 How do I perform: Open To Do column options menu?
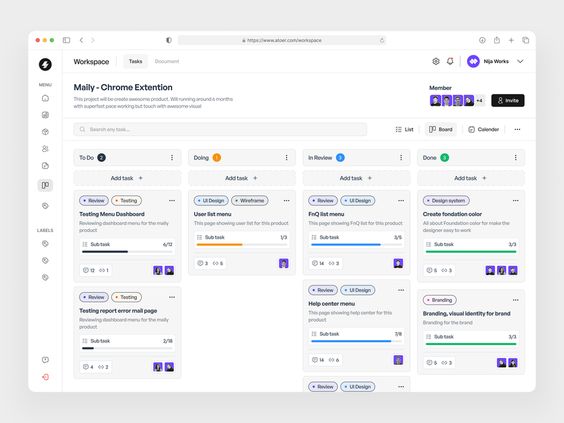172,158
